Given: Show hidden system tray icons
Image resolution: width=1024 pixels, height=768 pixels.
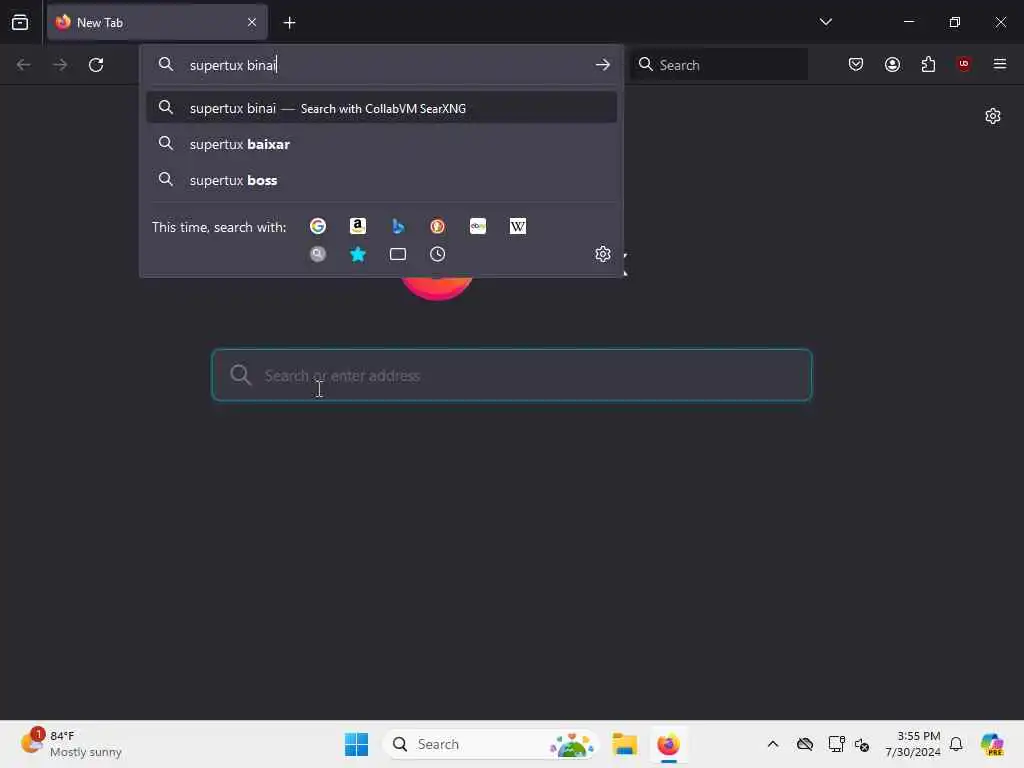Looking at the screenshot, I should pos(773,744).
